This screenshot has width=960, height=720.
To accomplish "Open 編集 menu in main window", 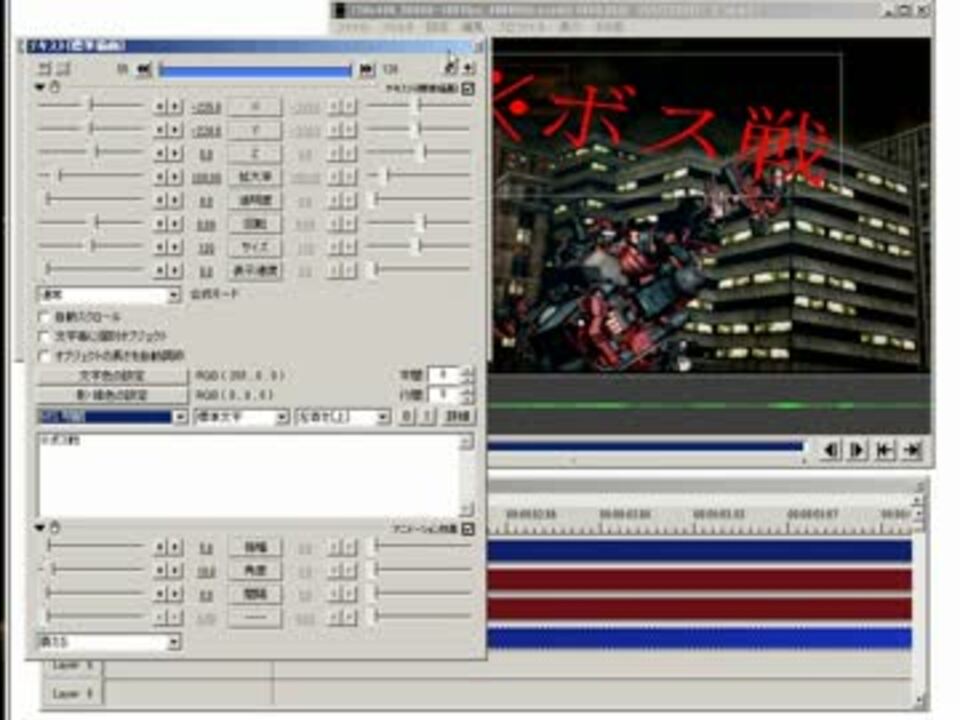I will (472, 27).
